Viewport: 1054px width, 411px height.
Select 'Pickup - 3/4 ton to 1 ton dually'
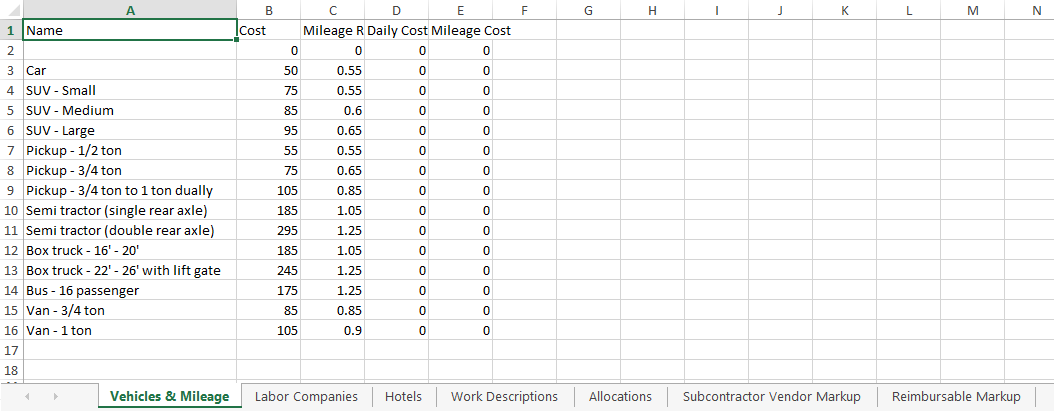coord(130,190)
